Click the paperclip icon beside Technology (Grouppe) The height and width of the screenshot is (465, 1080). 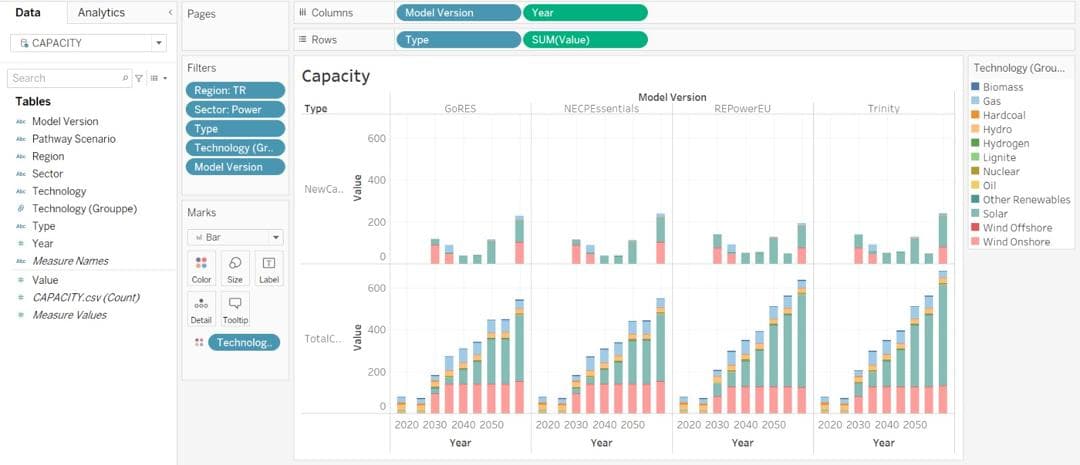(x=20, y=209)
